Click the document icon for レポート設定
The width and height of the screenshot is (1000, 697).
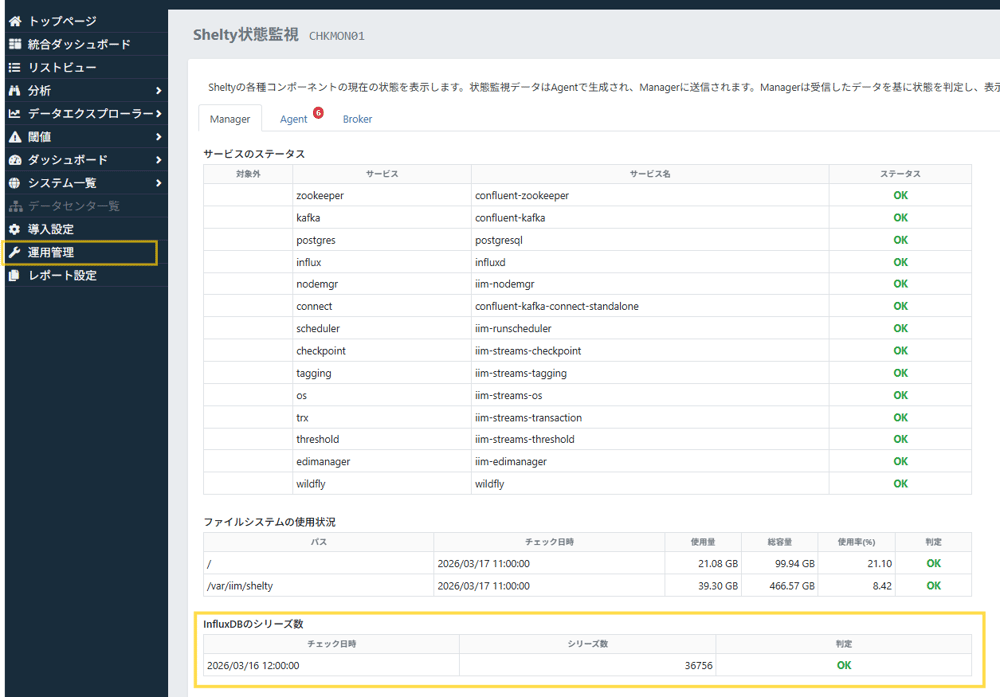(15, 275)
